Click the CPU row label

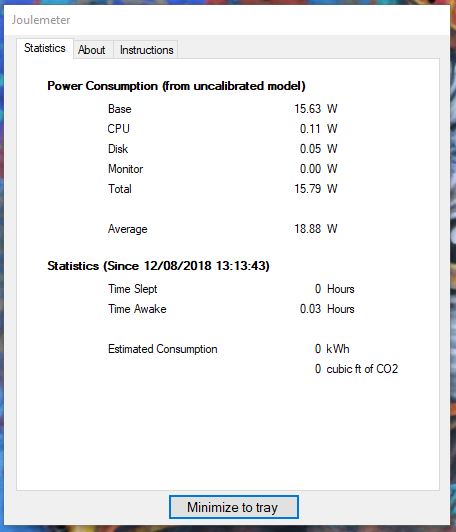(x=118, y=129)
